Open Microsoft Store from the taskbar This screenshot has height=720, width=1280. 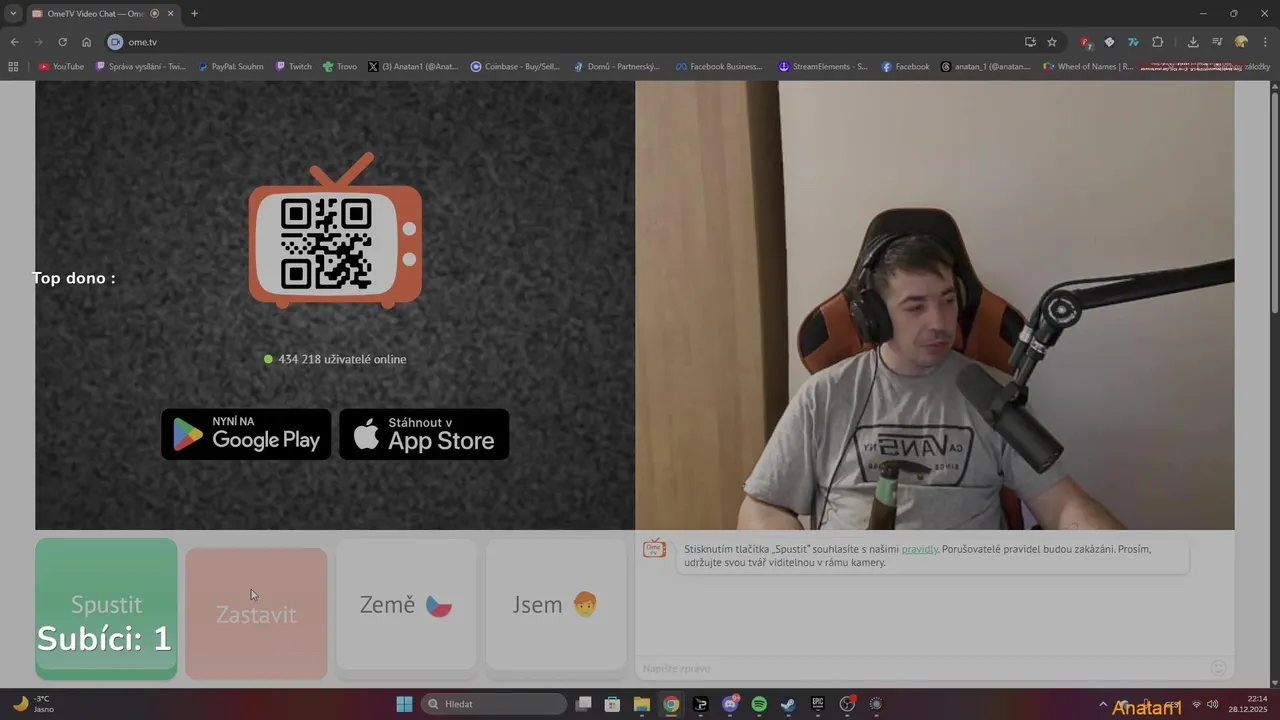pos(613,704)
